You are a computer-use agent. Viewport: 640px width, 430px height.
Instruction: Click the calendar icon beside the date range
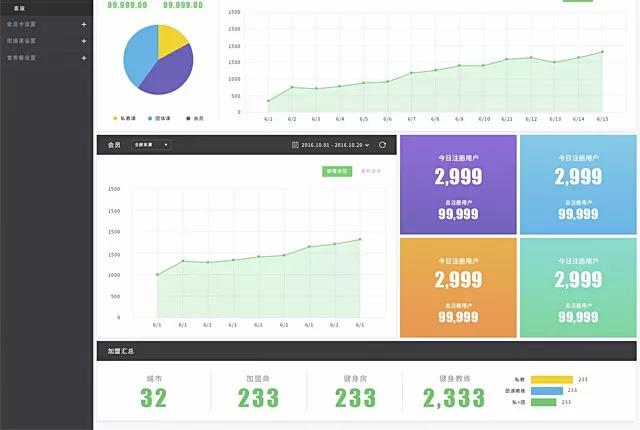294,145
